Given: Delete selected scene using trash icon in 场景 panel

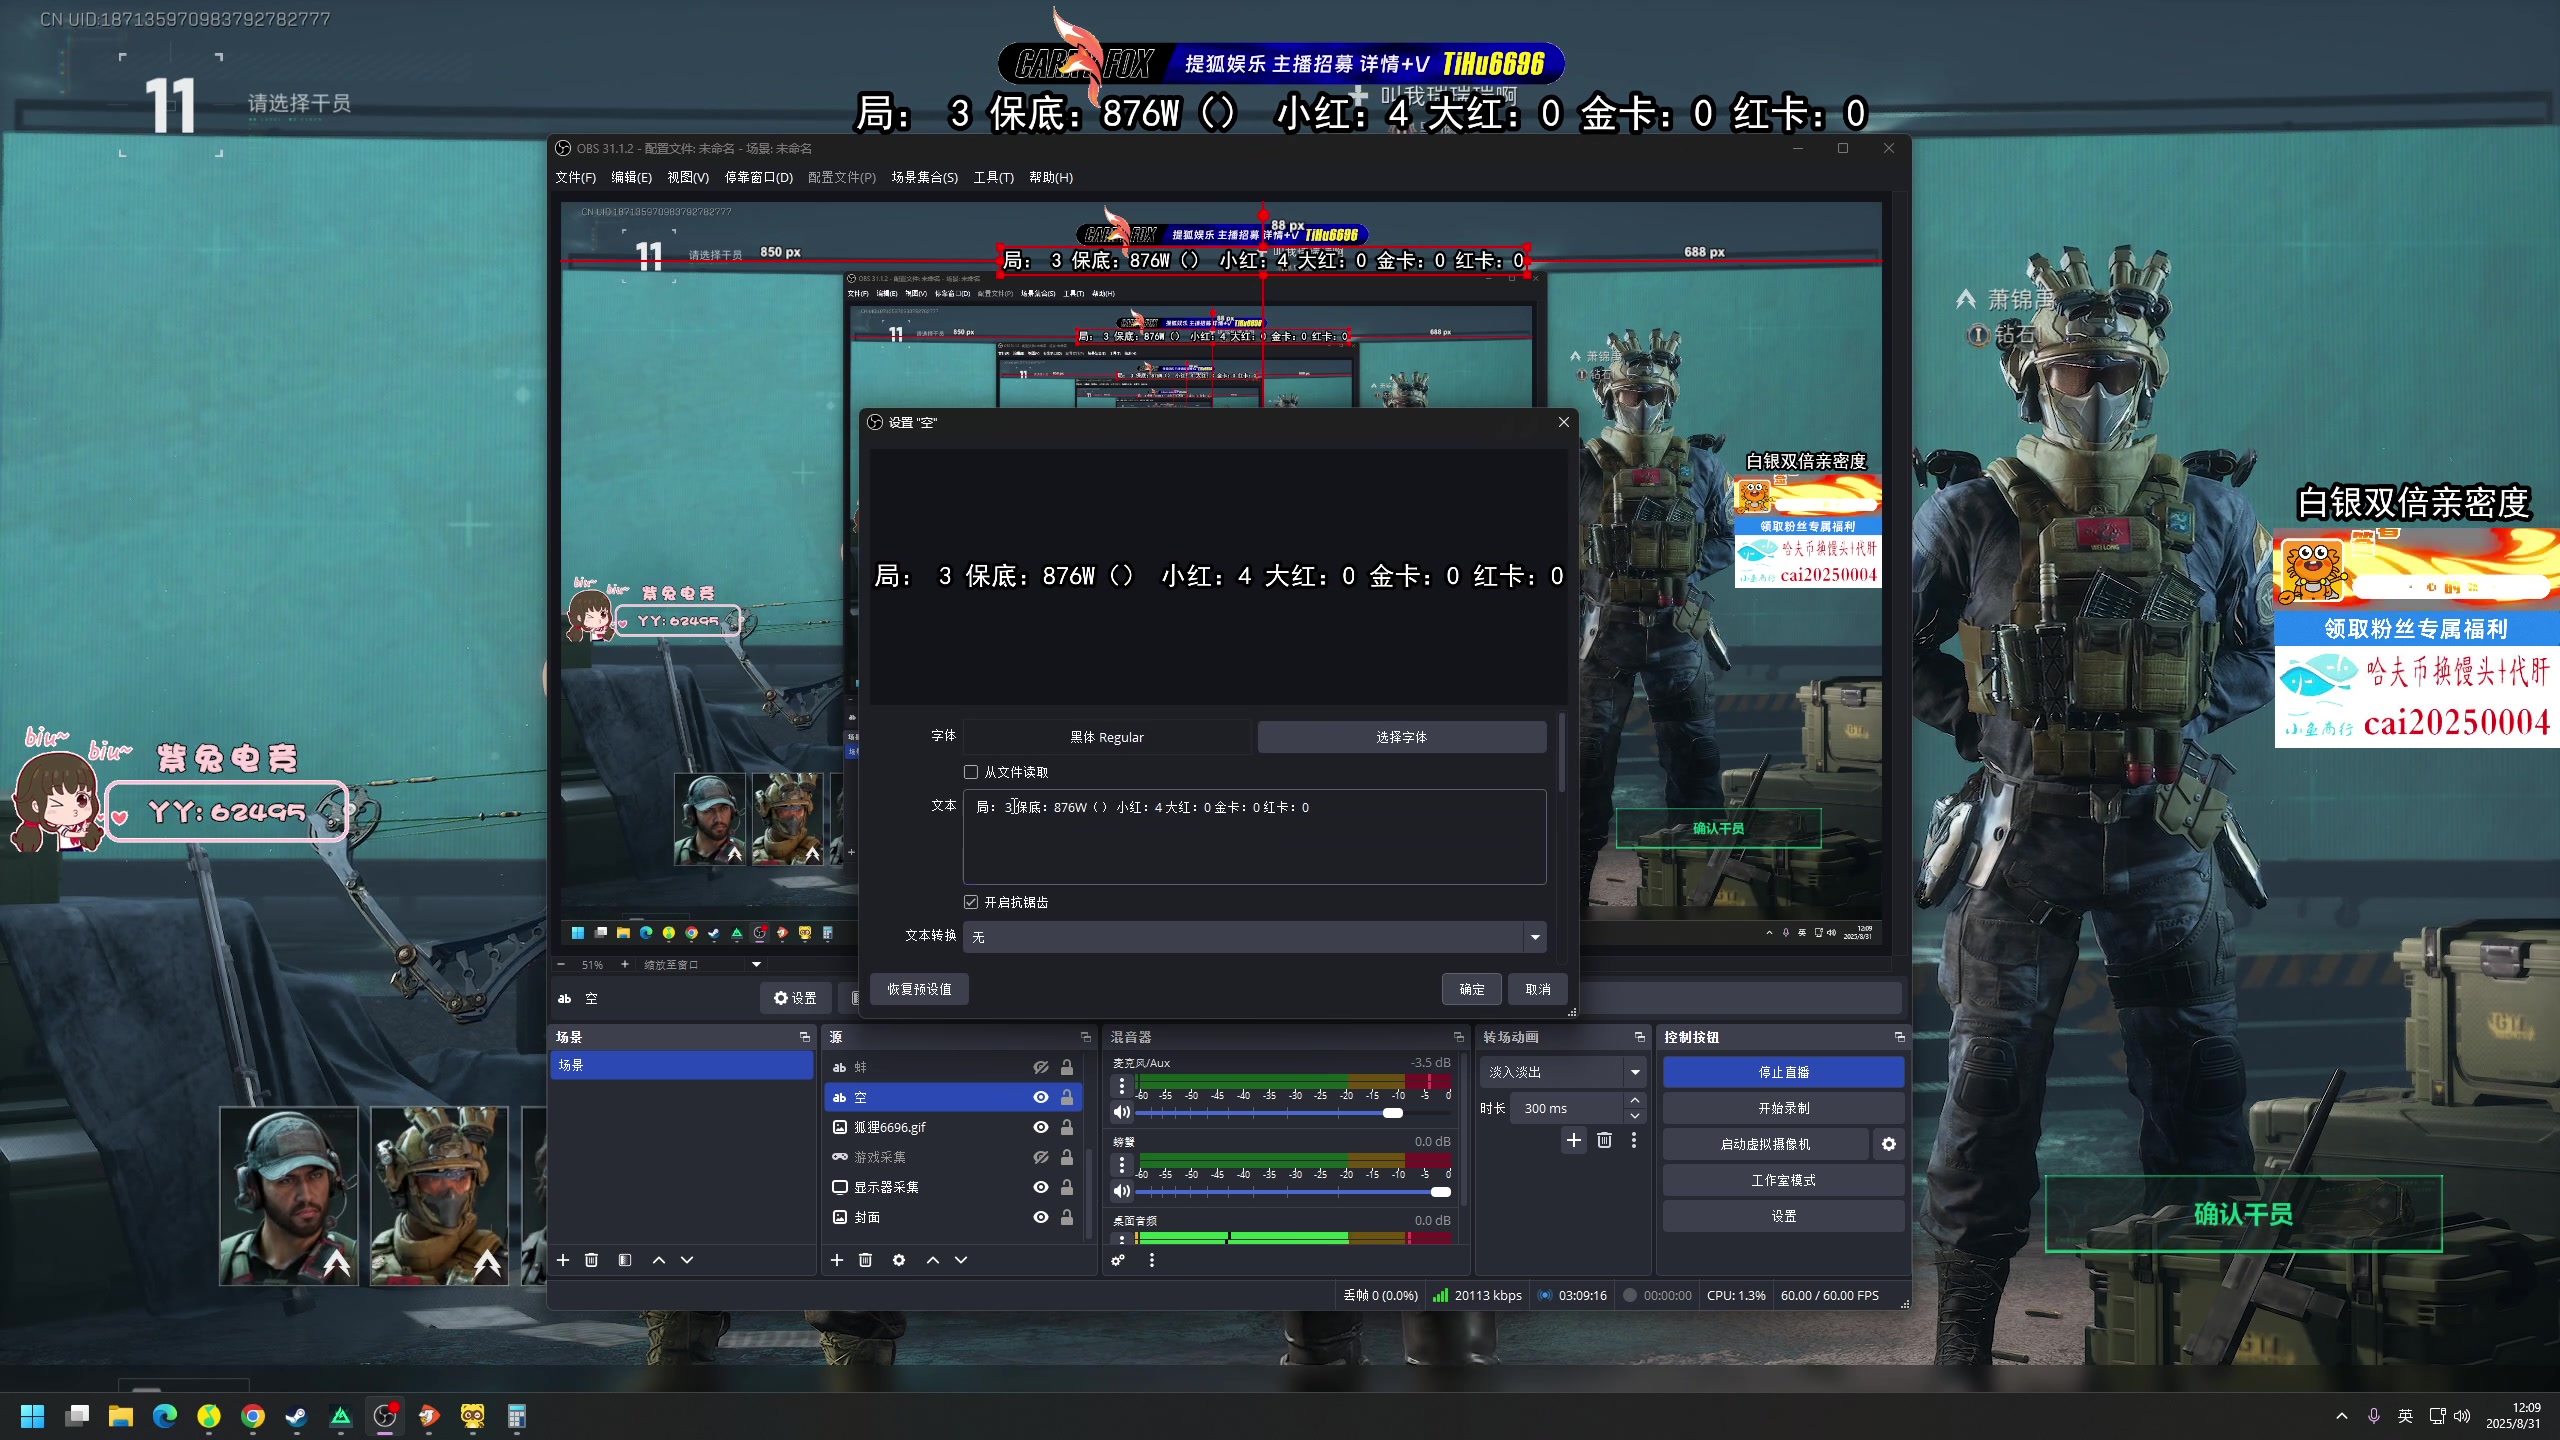Looking at the screenshot, I should click(591, 1260).
